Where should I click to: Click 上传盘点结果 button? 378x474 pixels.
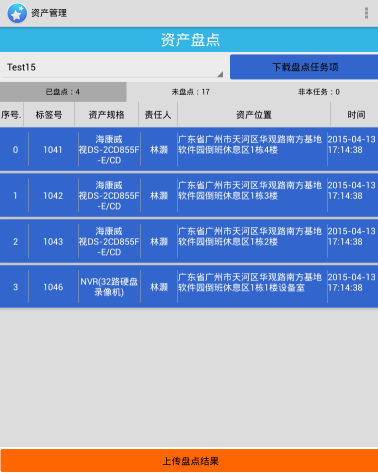point(189,461)
